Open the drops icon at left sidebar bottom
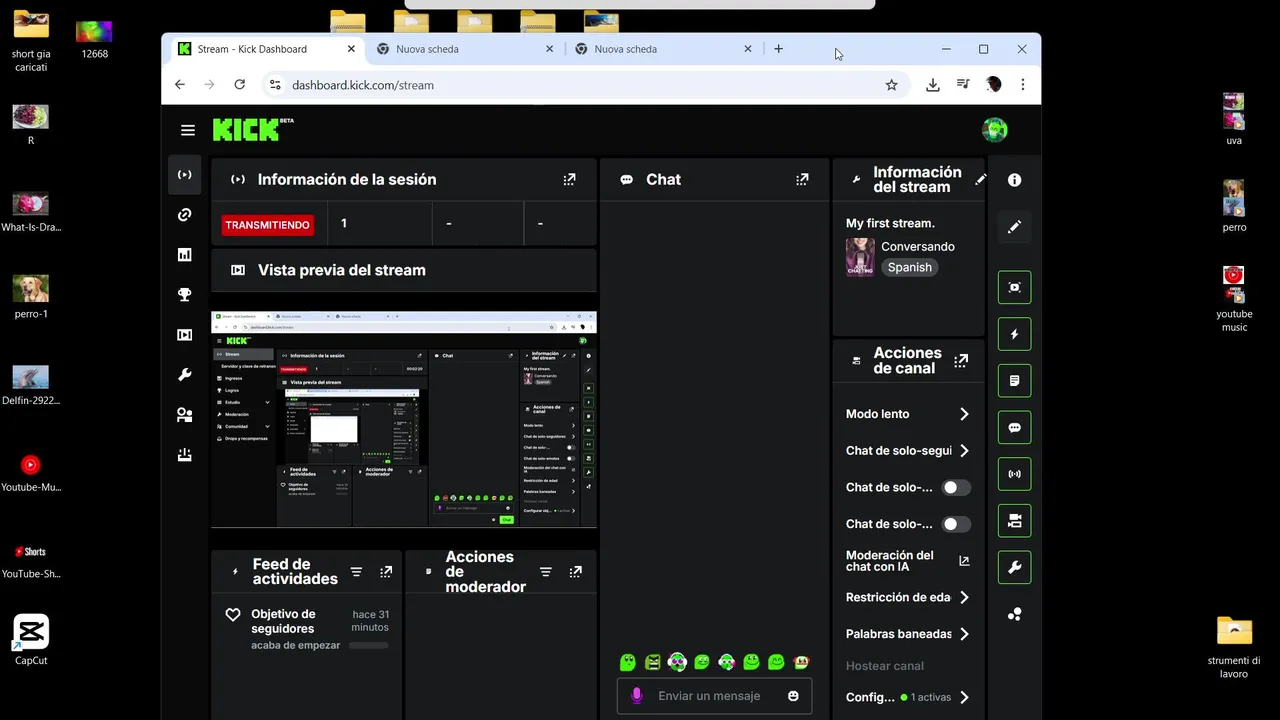The height and width of the screenshot is (720, 1280). (x=184, y=455)
